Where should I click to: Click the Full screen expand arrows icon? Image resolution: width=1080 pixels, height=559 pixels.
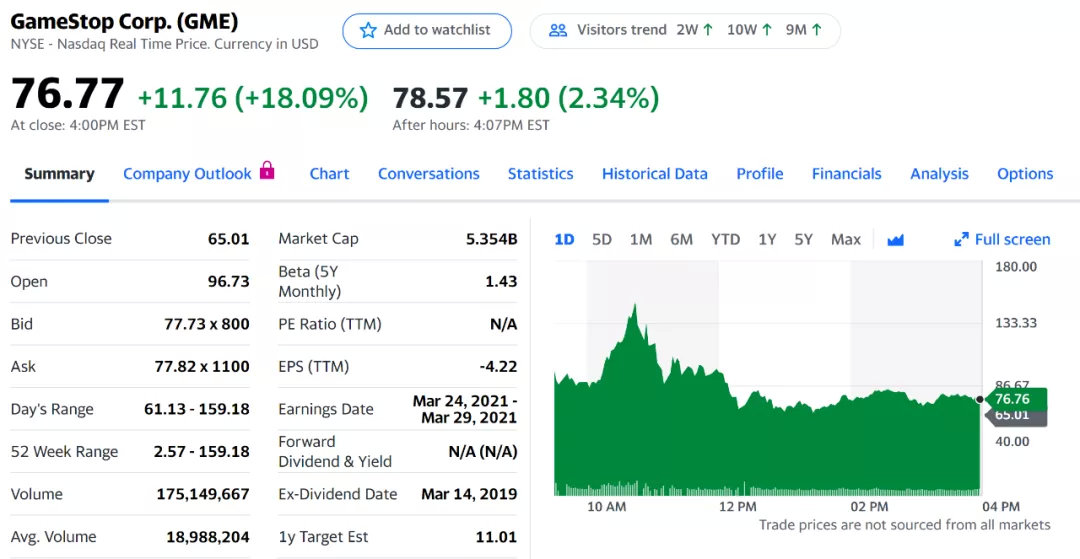tap(961, 240)
